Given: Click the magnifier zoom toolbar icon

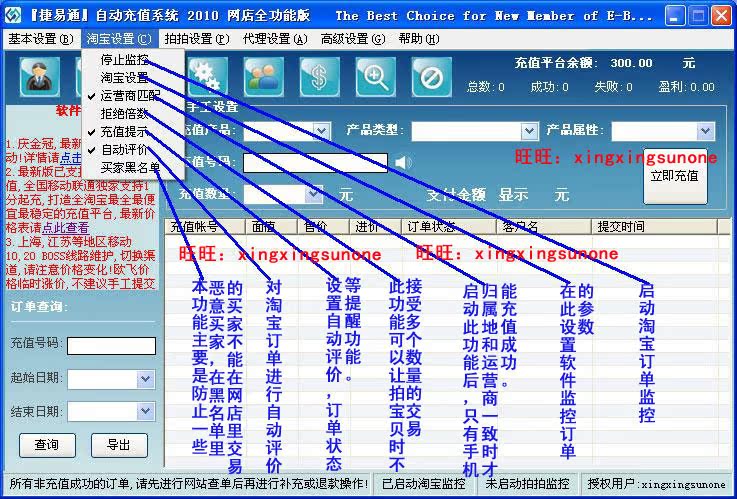Looking at the screenshot, I should click(x=376, y=77).
